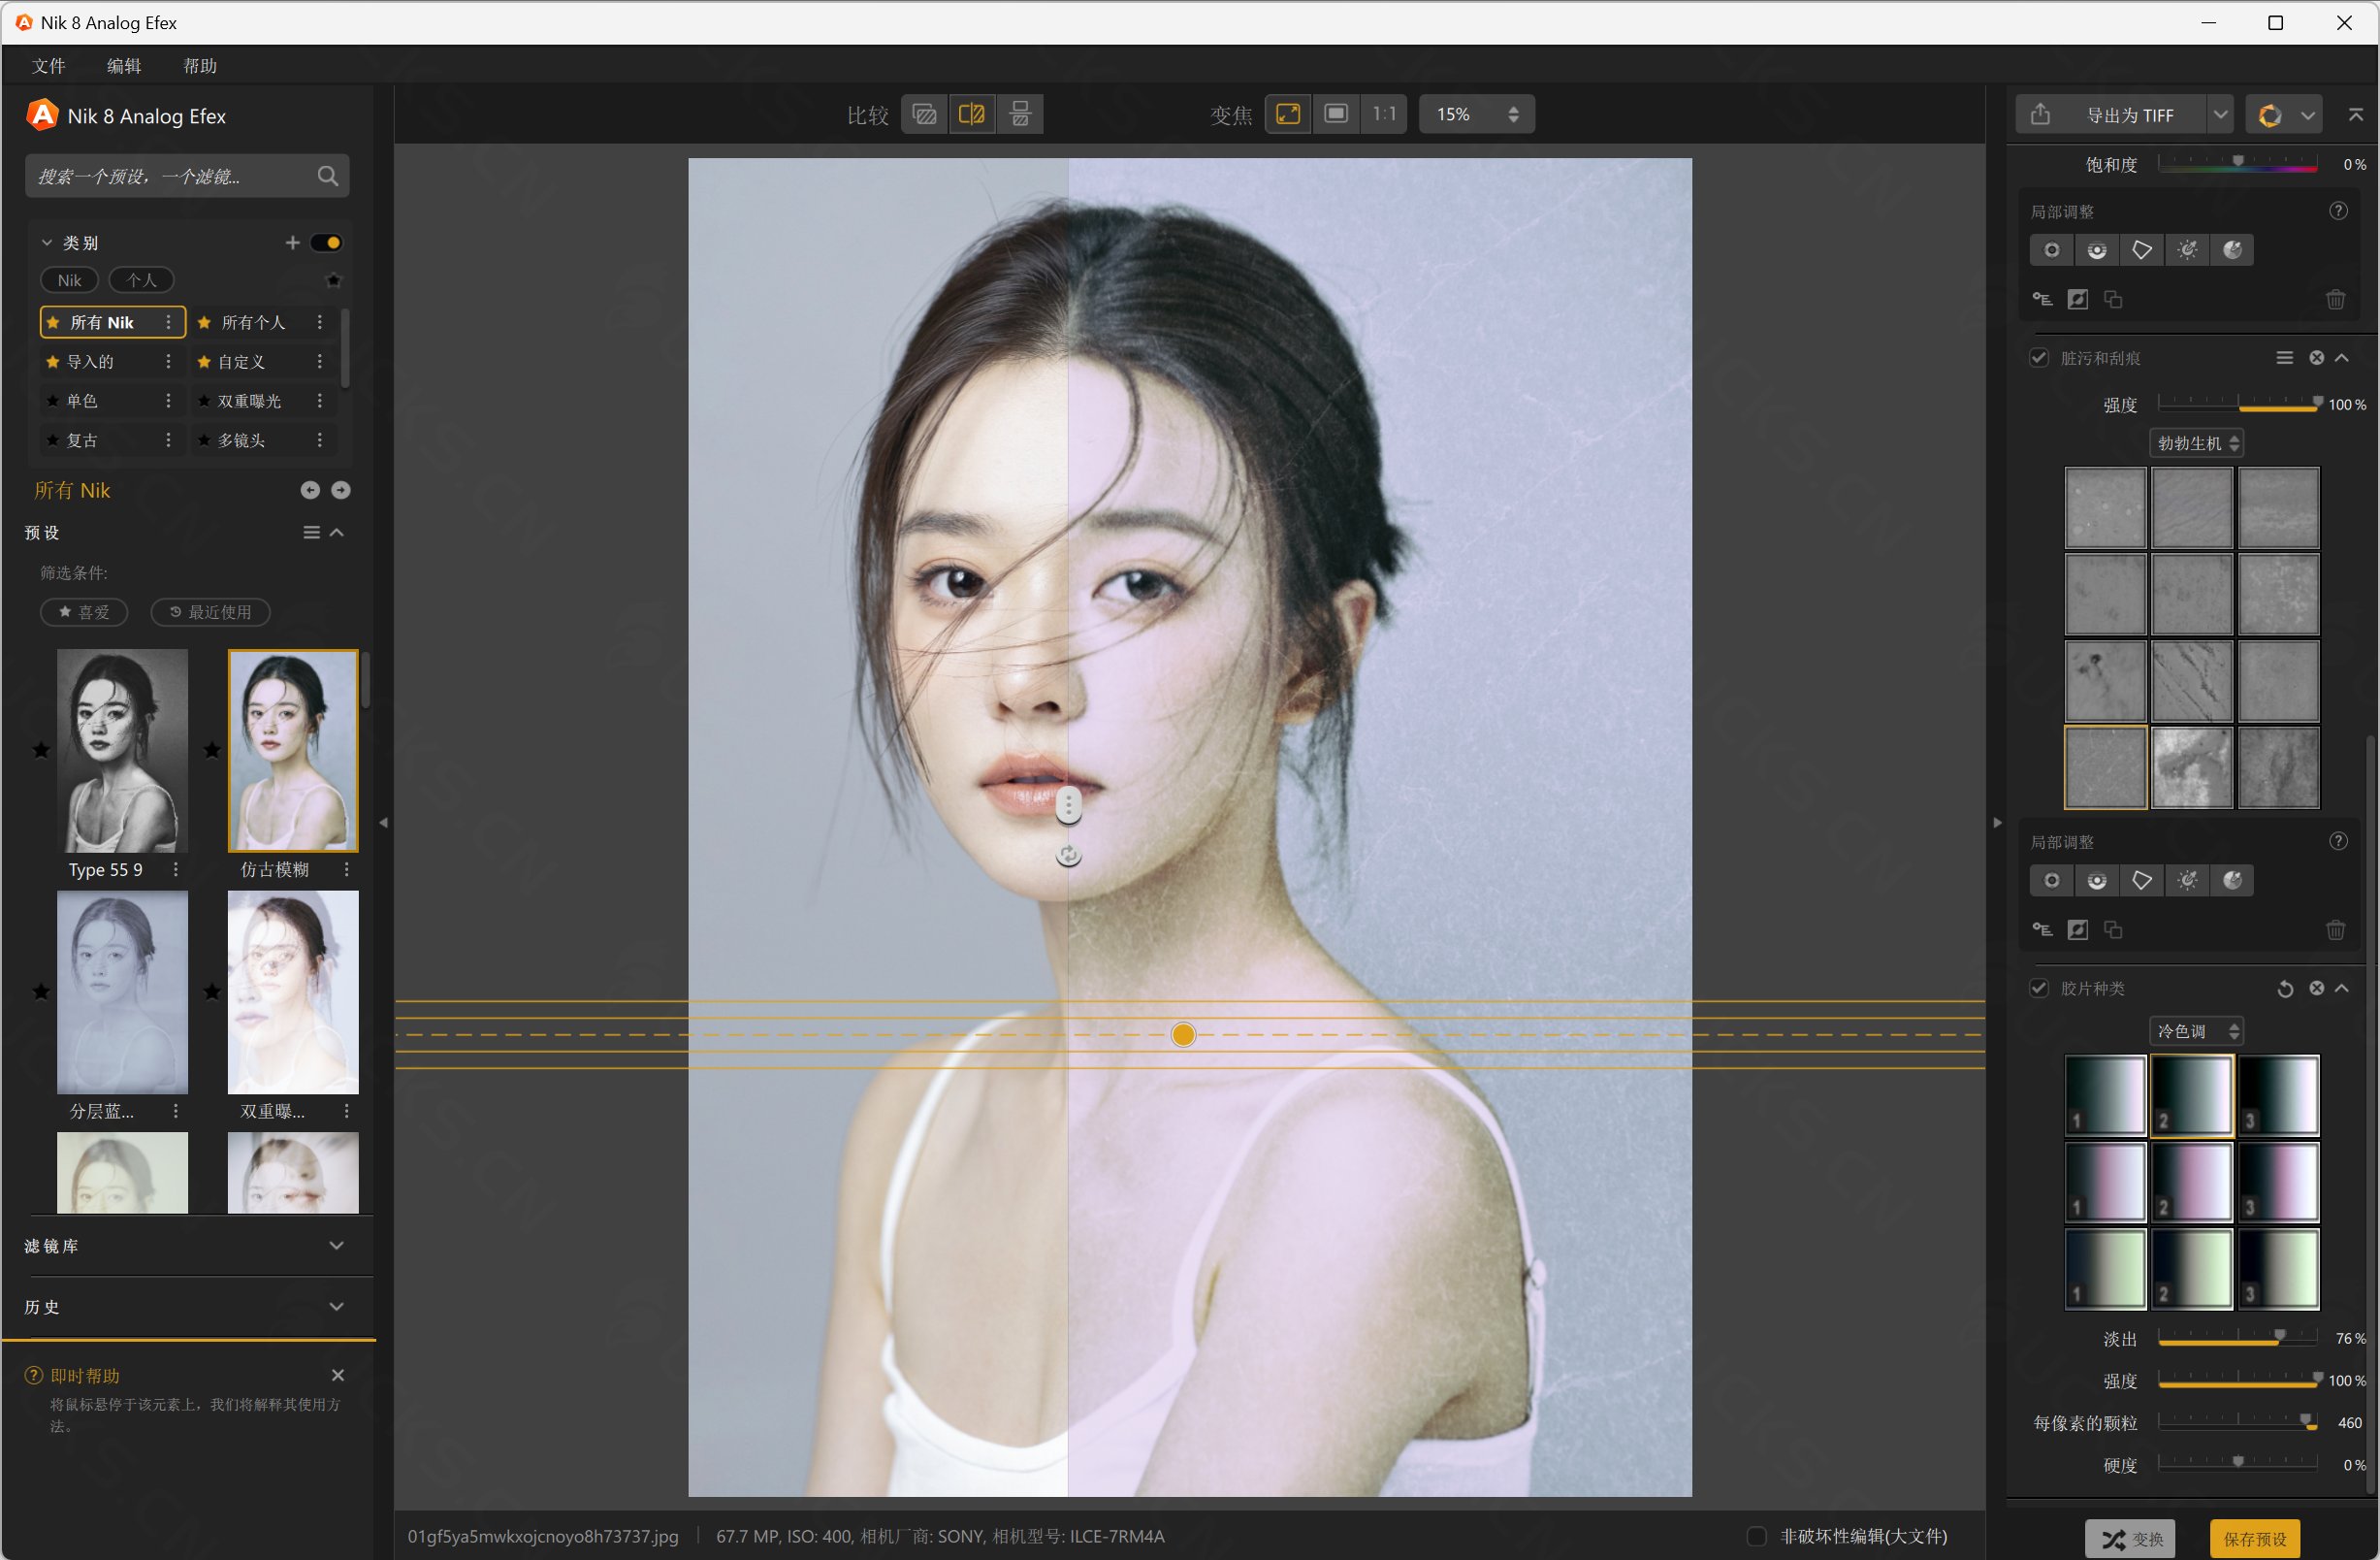The height and width of the screenshot is (1560, 2380).
Task: Select the green film swatch number 1
Action: (x=2105, y=1269)
